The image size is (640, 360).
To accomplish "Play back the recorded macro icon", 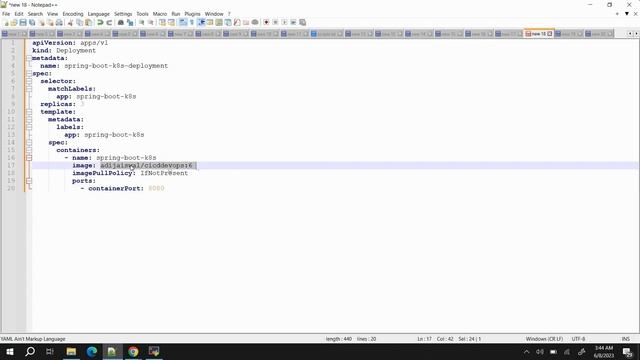I will (x=284, y=22).
